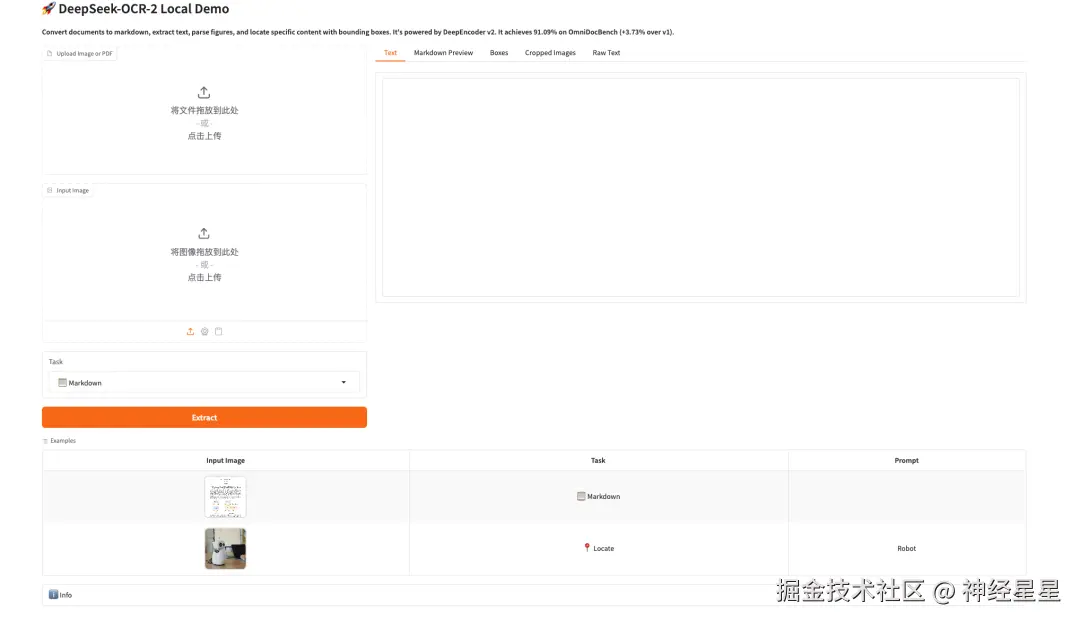
Task: Click the file icon beside Upload Image or PDF
Action: (x=50, y=53)
